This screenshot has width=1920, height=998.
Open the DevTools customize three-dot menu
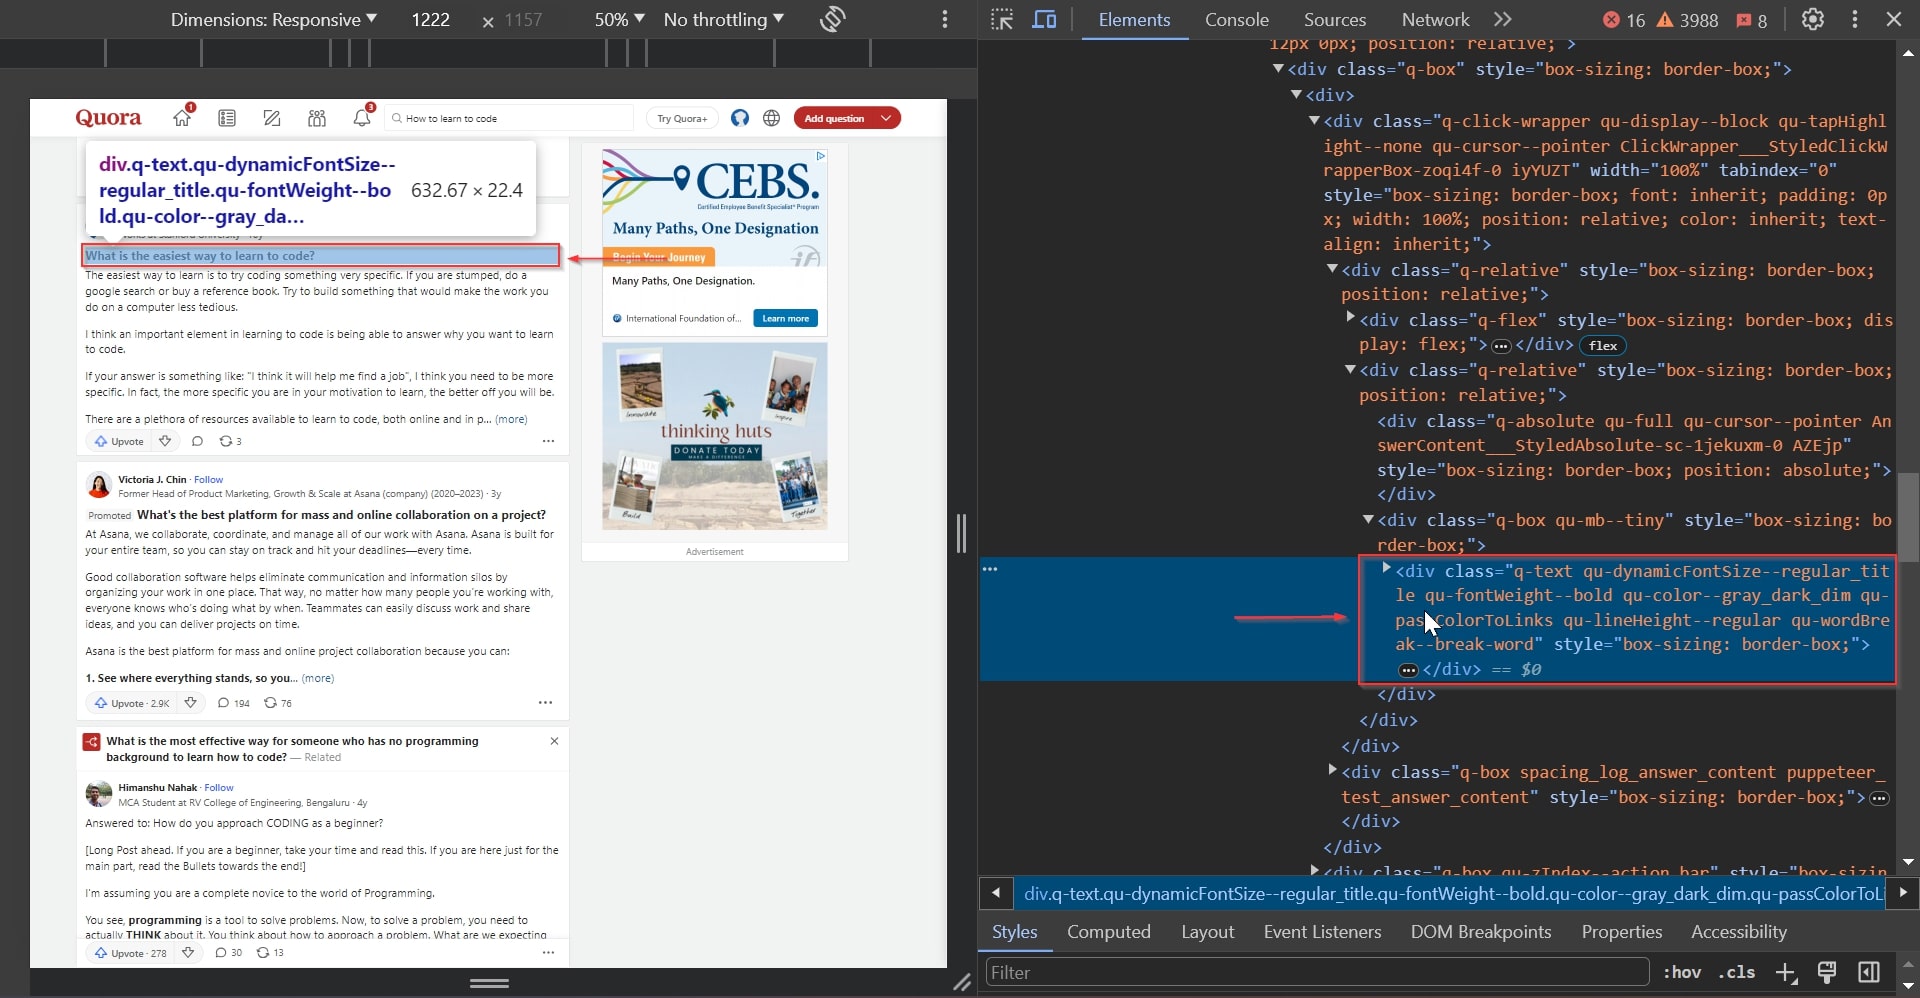pos(1854,19)
